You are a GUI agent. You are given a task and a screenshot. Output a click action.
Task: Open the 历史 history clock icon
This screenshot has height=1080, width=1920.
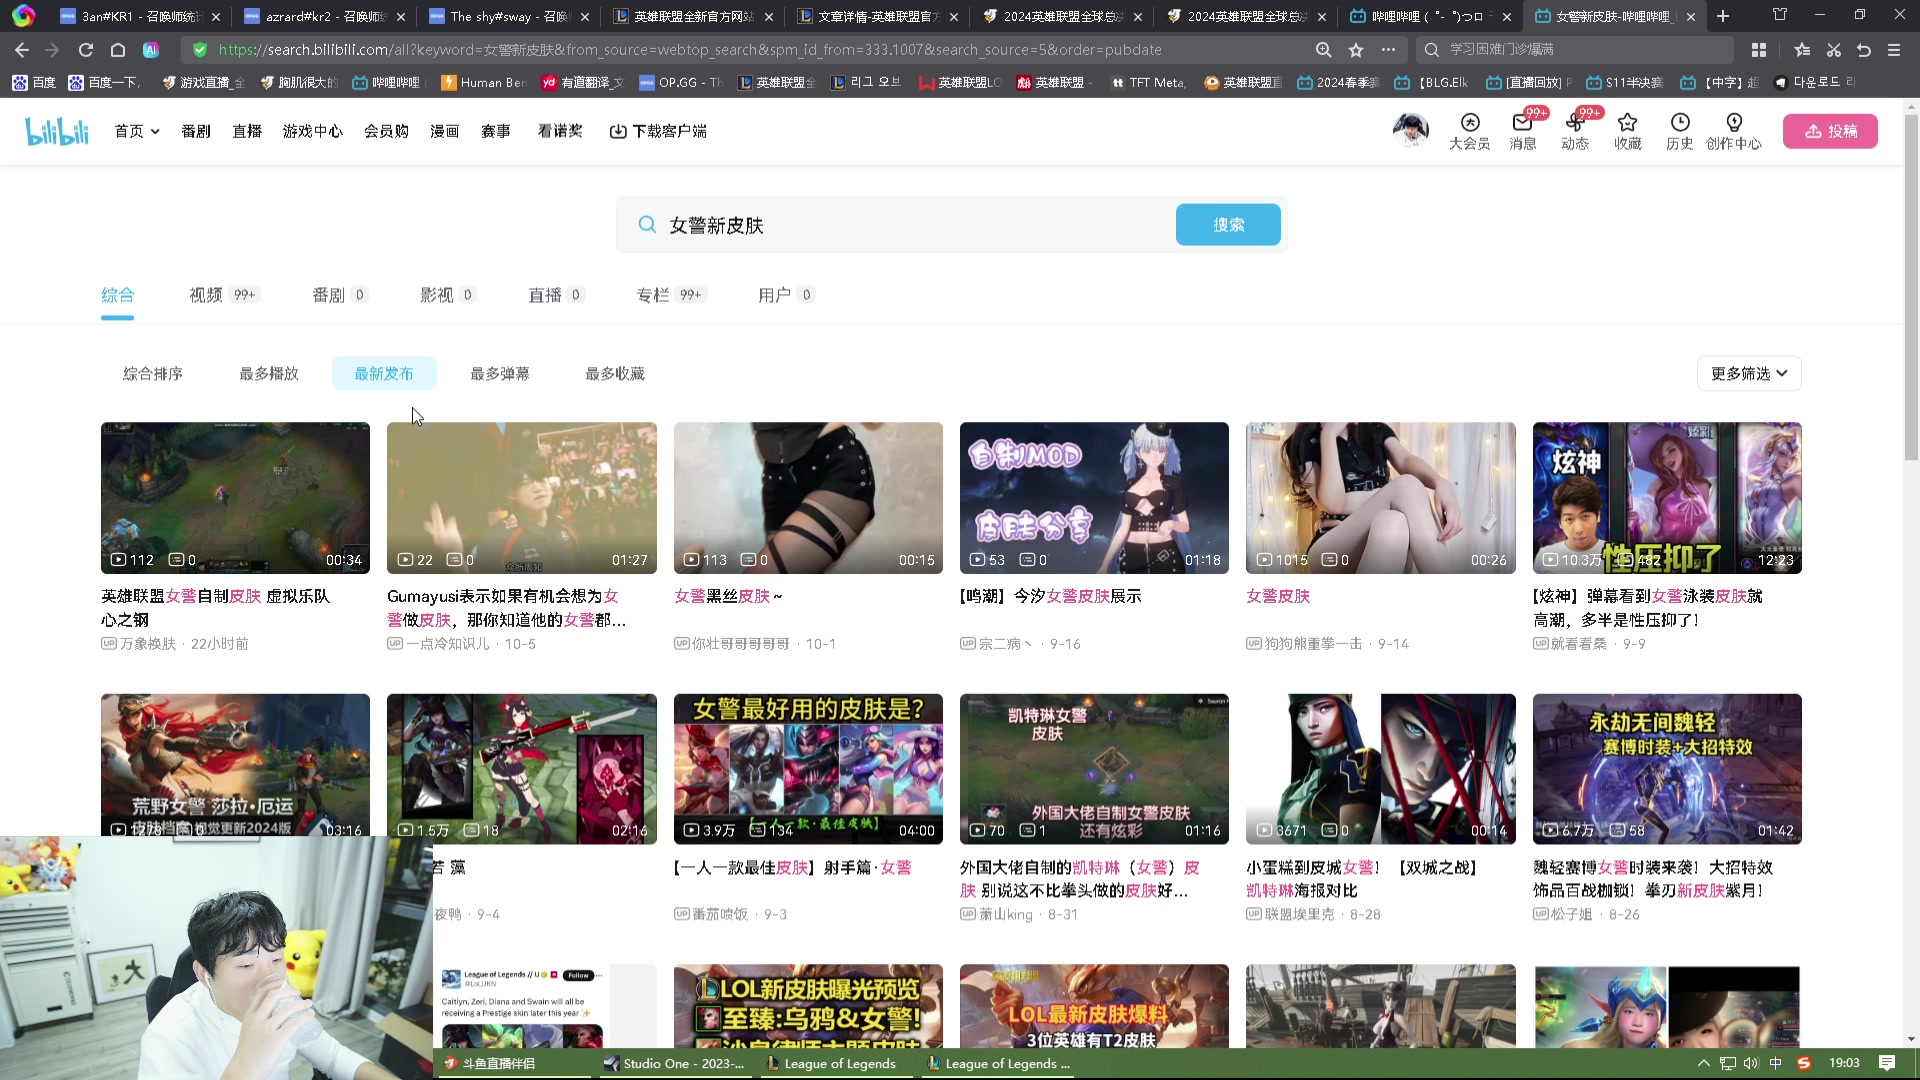coord(1680,131)
